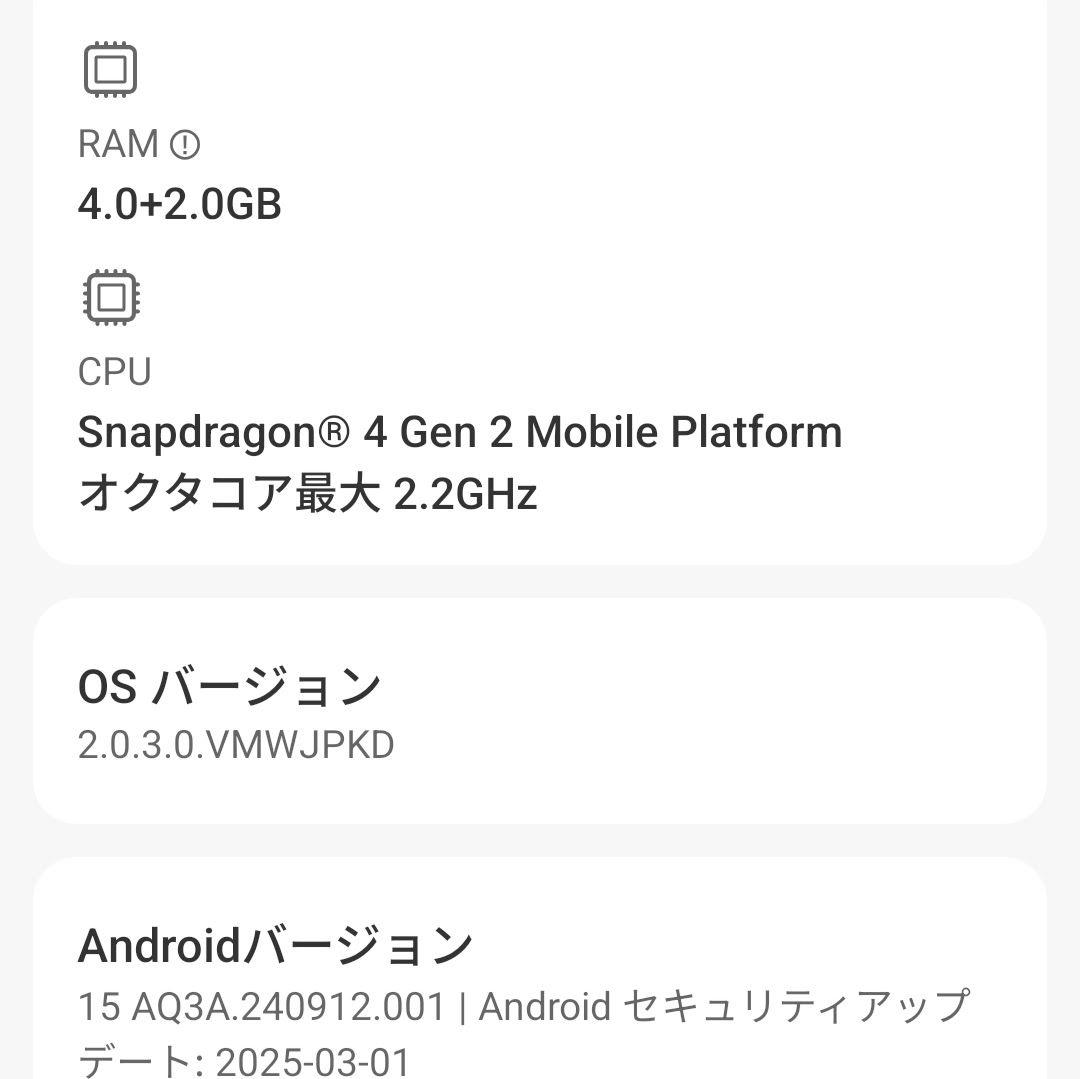The height and width of the screenshot is (1079, 1080).
Task: Open the OS バージョン card
Action: coord(540,710)
